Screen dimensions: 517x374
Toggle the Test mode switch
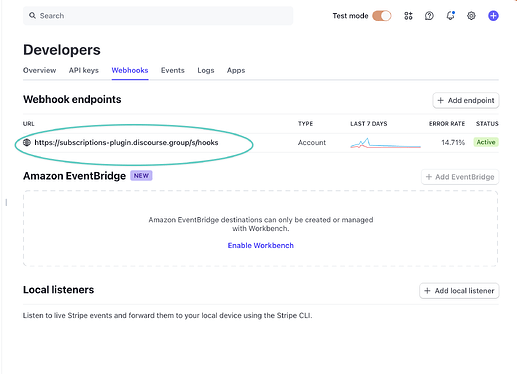tap(382, 16)
